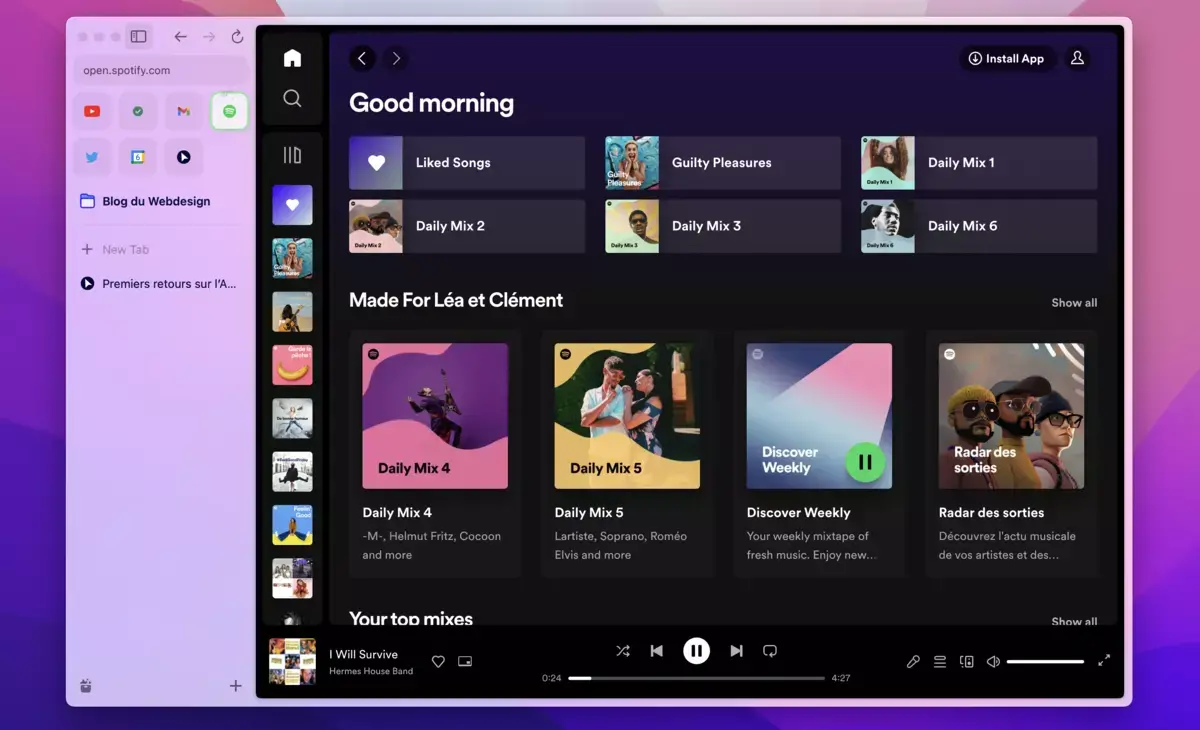Go to the previous track
This screenshot has height=730, width=1200.
click(657, 651)
